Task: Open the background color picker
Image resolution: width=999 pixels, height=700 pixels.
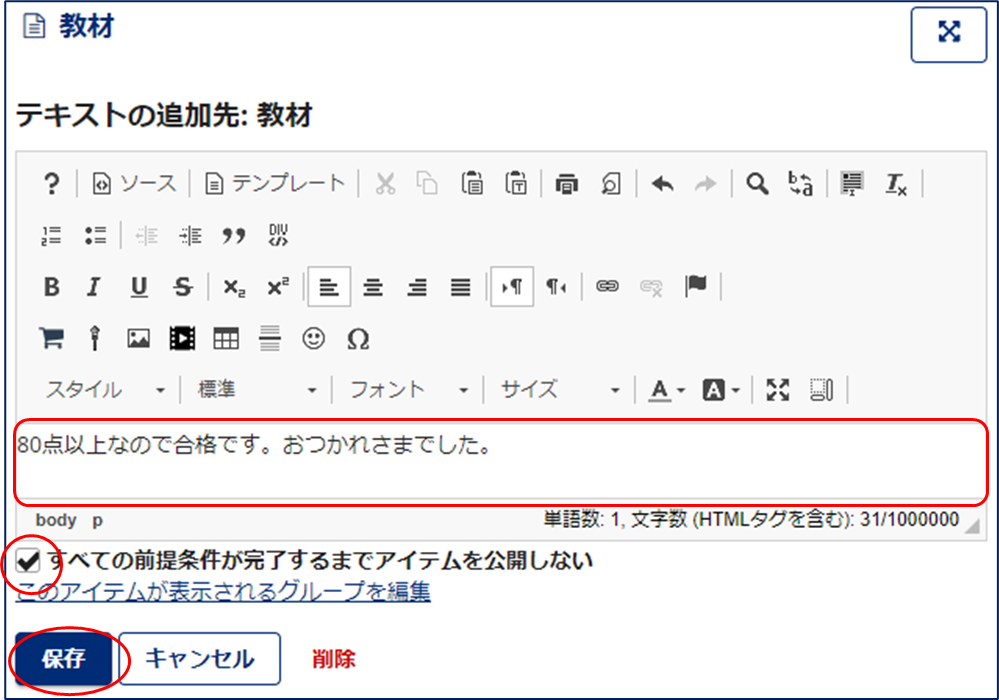Action: [x=721, y=390]
